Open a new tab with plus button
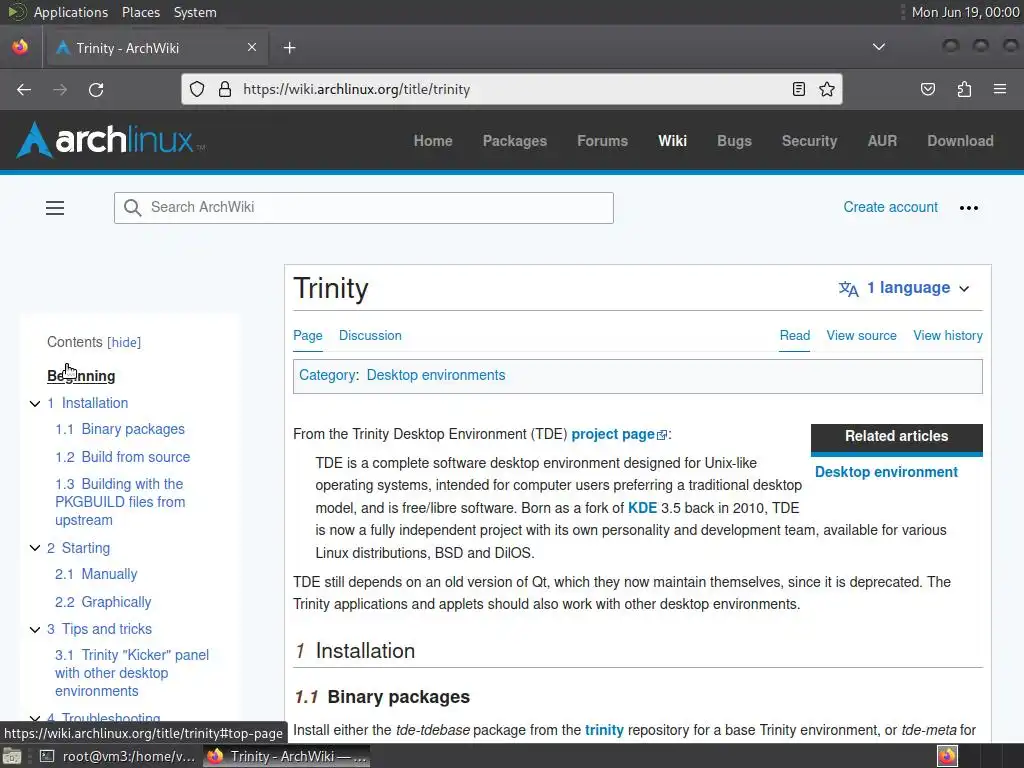 click(289, 48)
